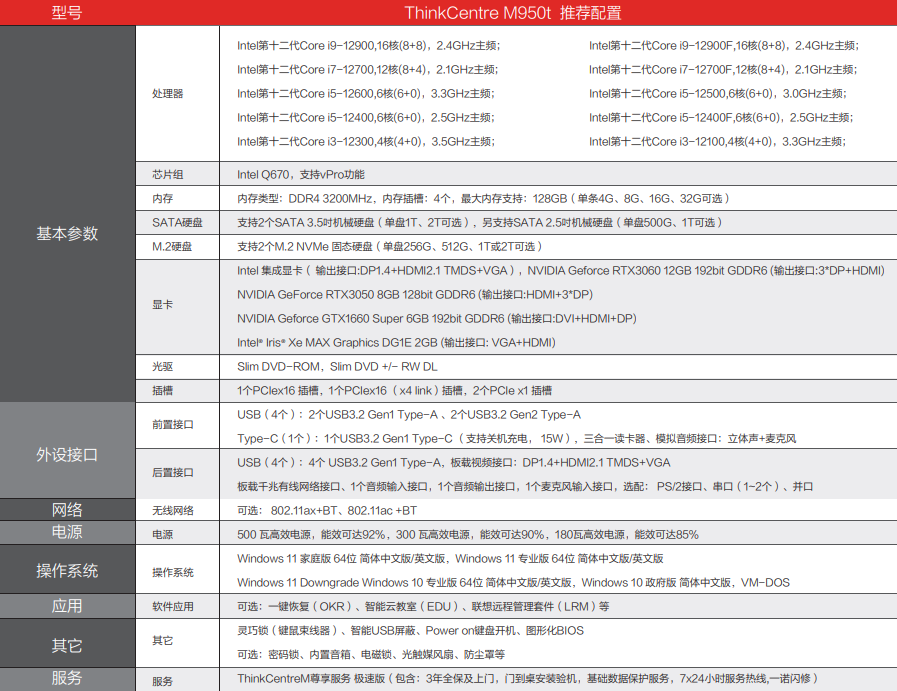897x691 pixels.
Task: Click the '无线网络' row label
Action: coord(173,511)
